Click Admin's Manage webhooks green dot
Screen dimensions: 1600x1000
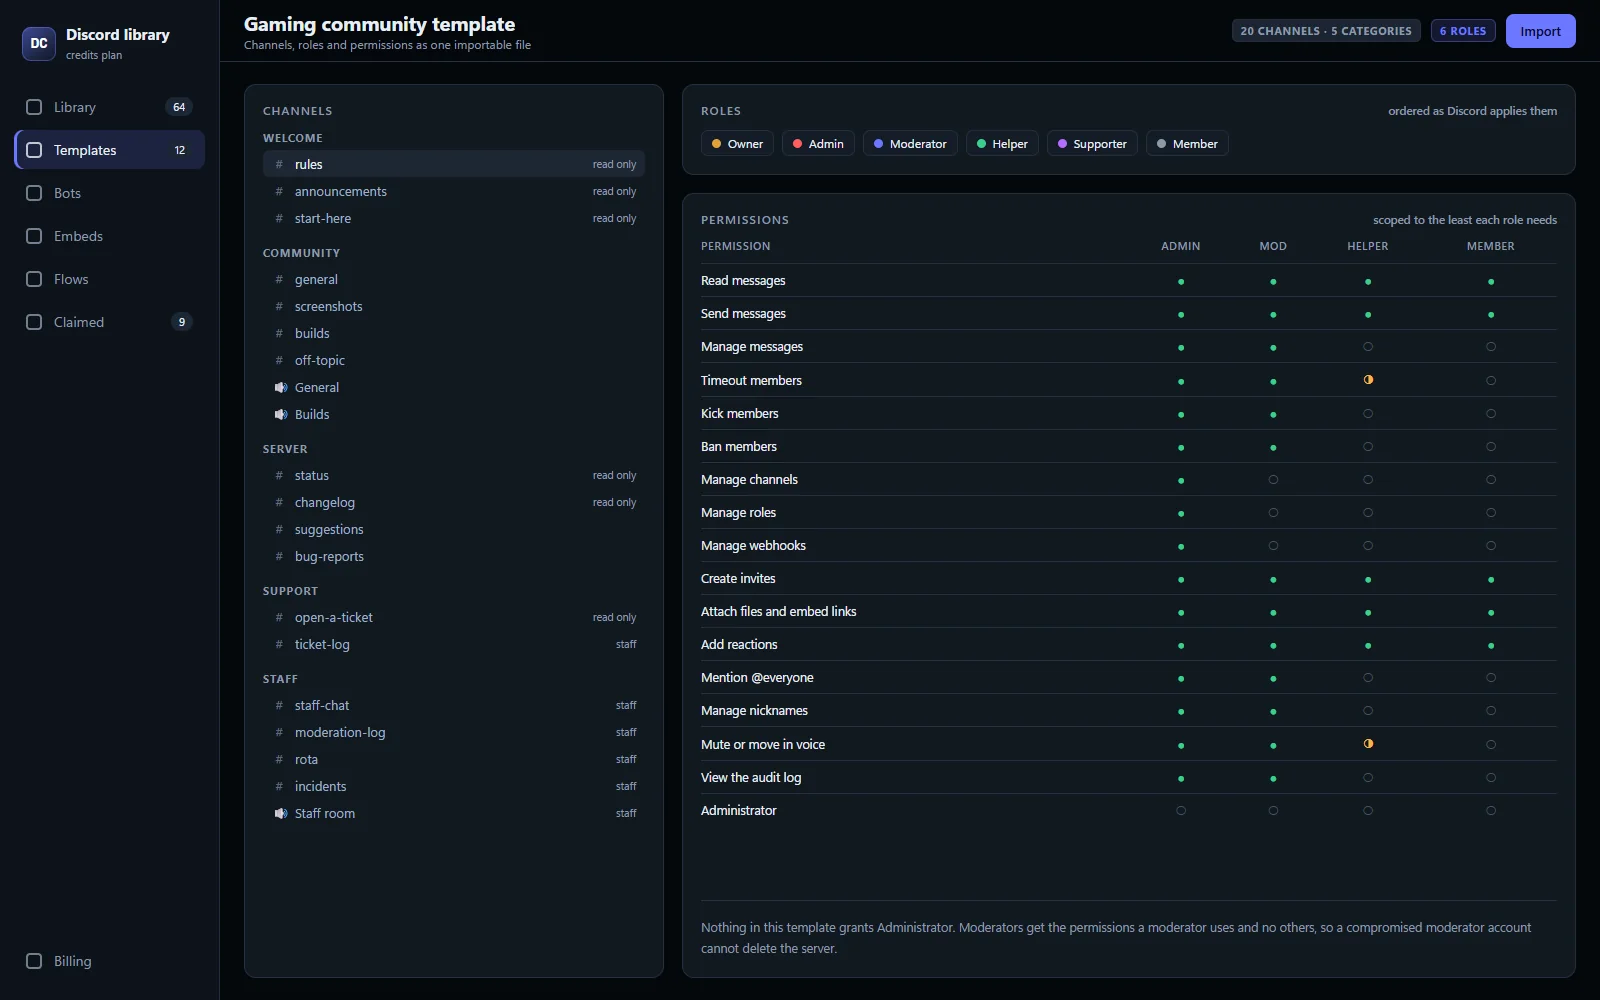point(1181,547)
